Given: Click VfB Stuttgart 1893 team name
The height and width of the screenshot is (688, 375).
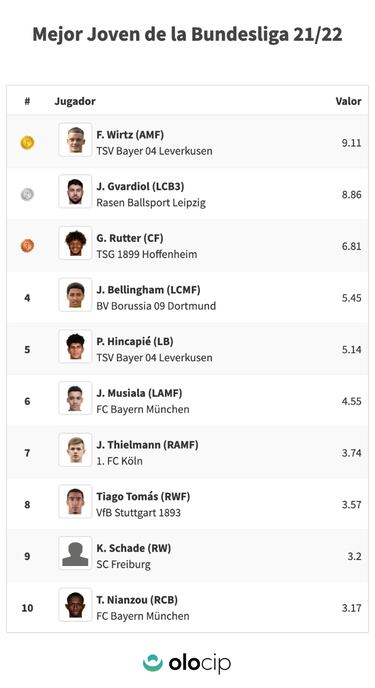Looking at the screenshot, I should tap(139, 512).
